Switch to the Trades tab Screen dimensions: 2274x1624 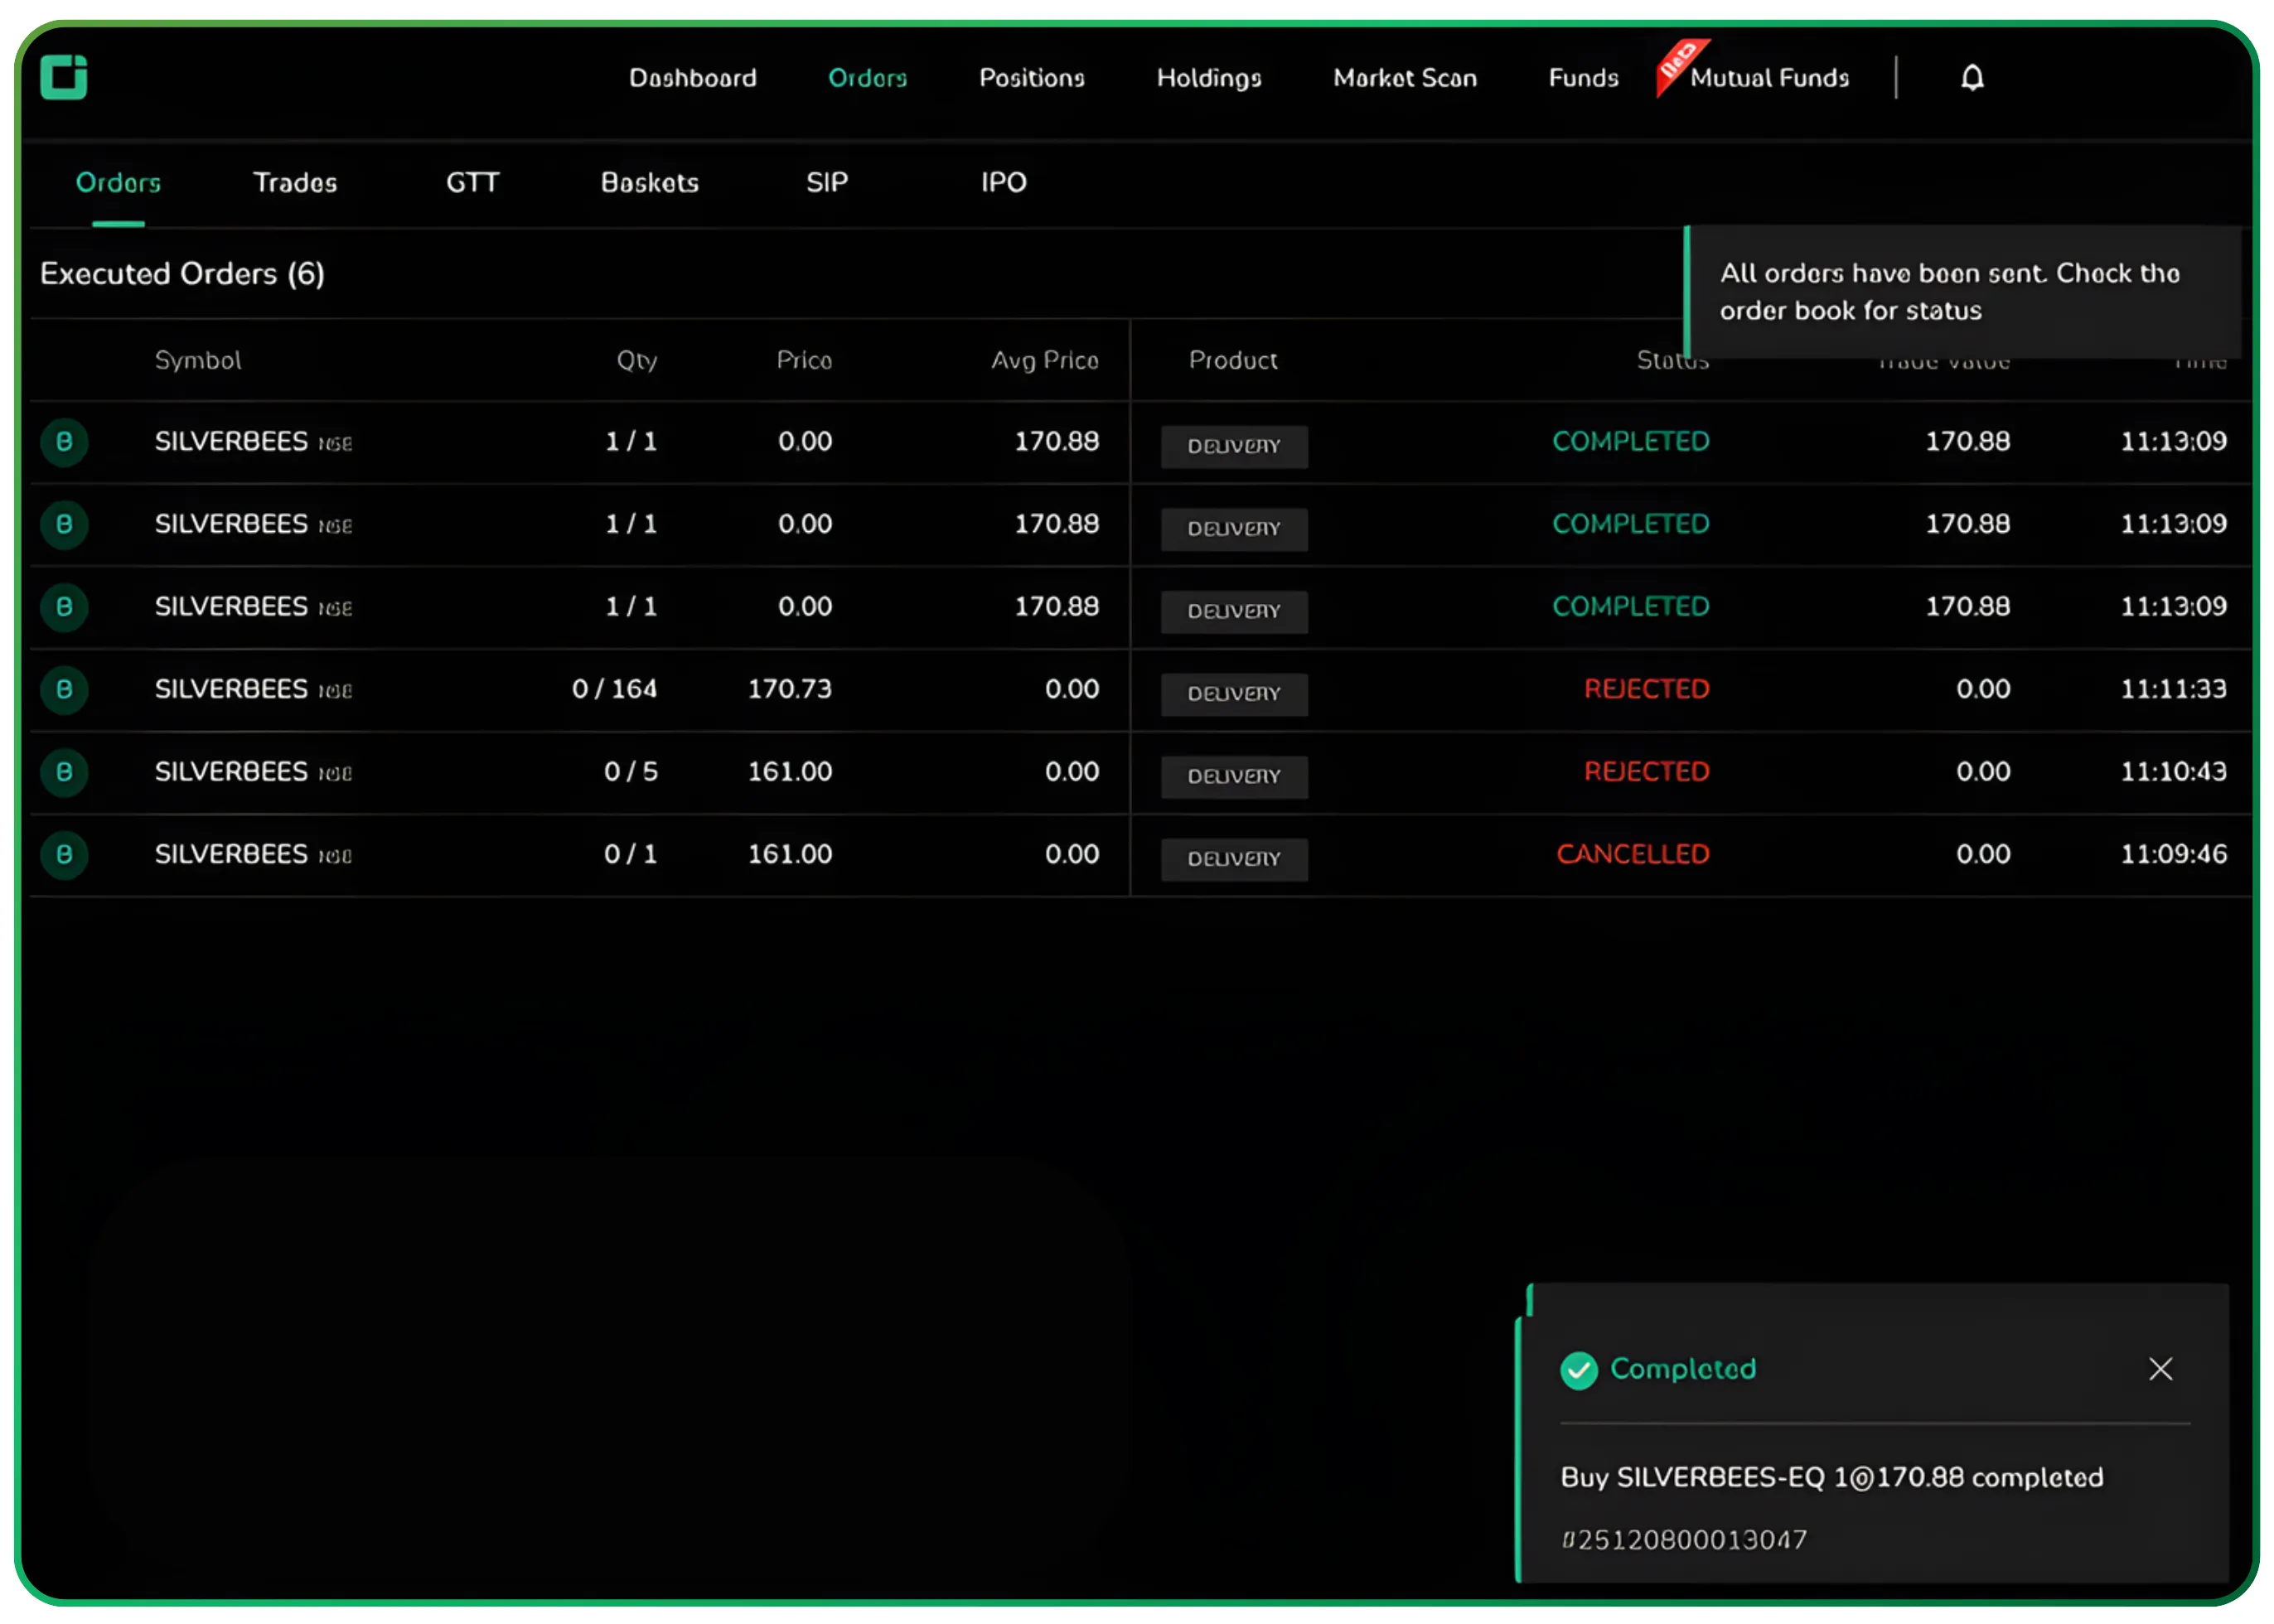(295, 182)
